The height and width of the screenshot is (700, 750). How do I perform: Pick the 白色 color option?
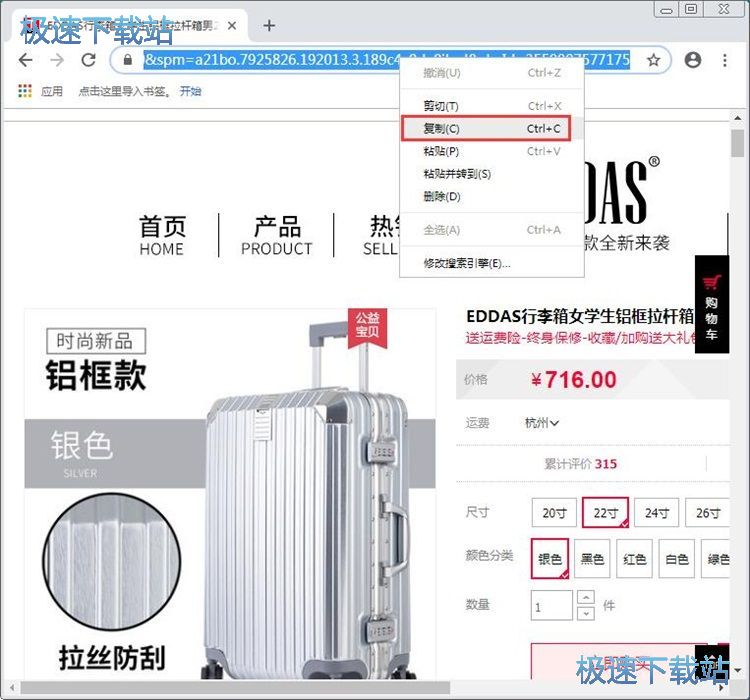click(x=677, y=558)
